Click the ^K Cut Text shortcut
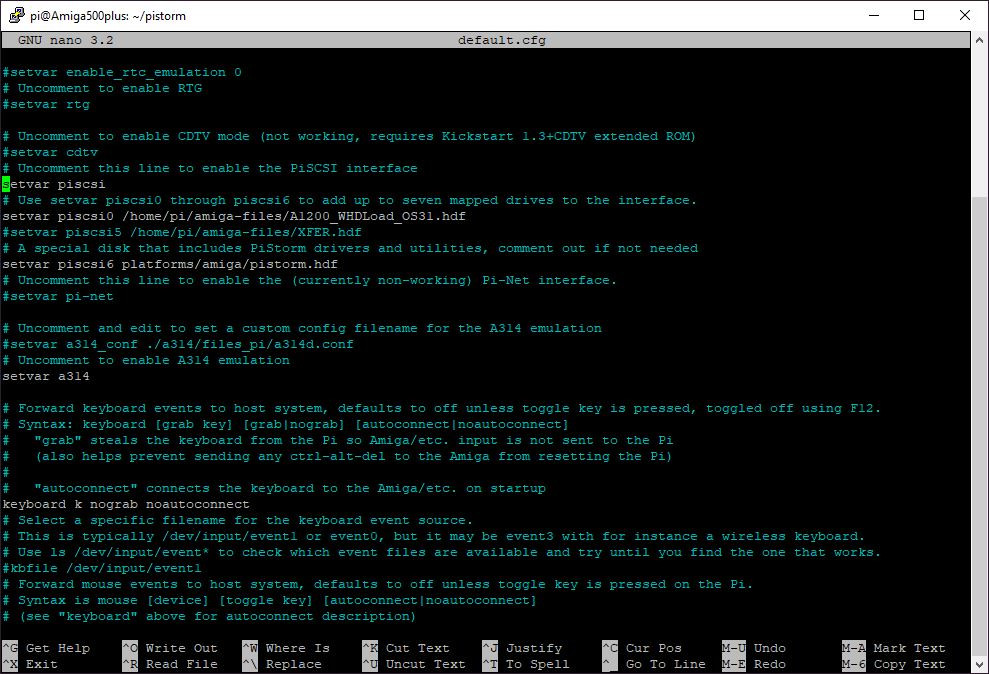 tap(406, 648)
